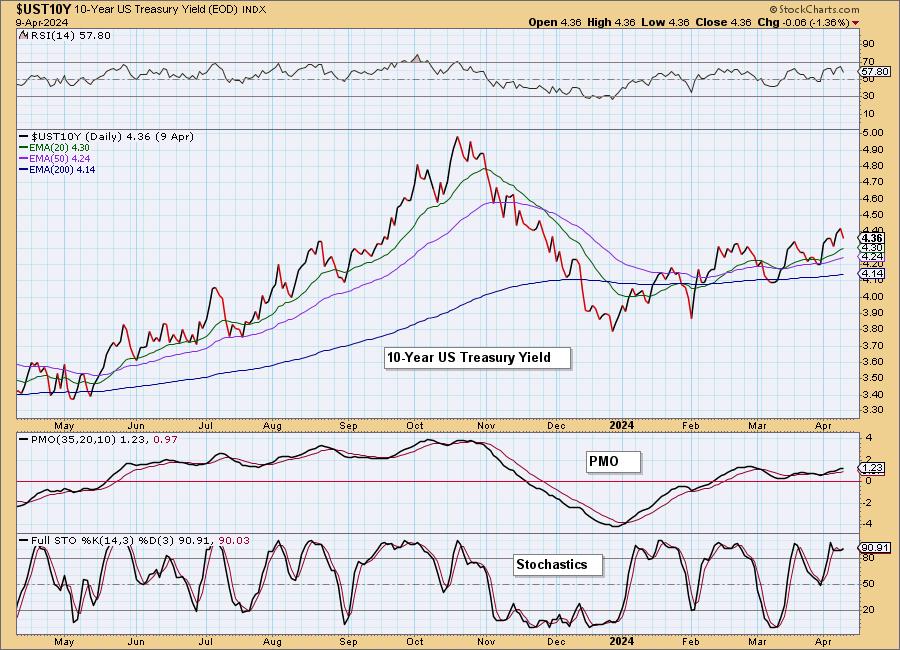Click the 2024 label on price chart axis
Viewport: 900px width, 650px height.
point(622,425)
